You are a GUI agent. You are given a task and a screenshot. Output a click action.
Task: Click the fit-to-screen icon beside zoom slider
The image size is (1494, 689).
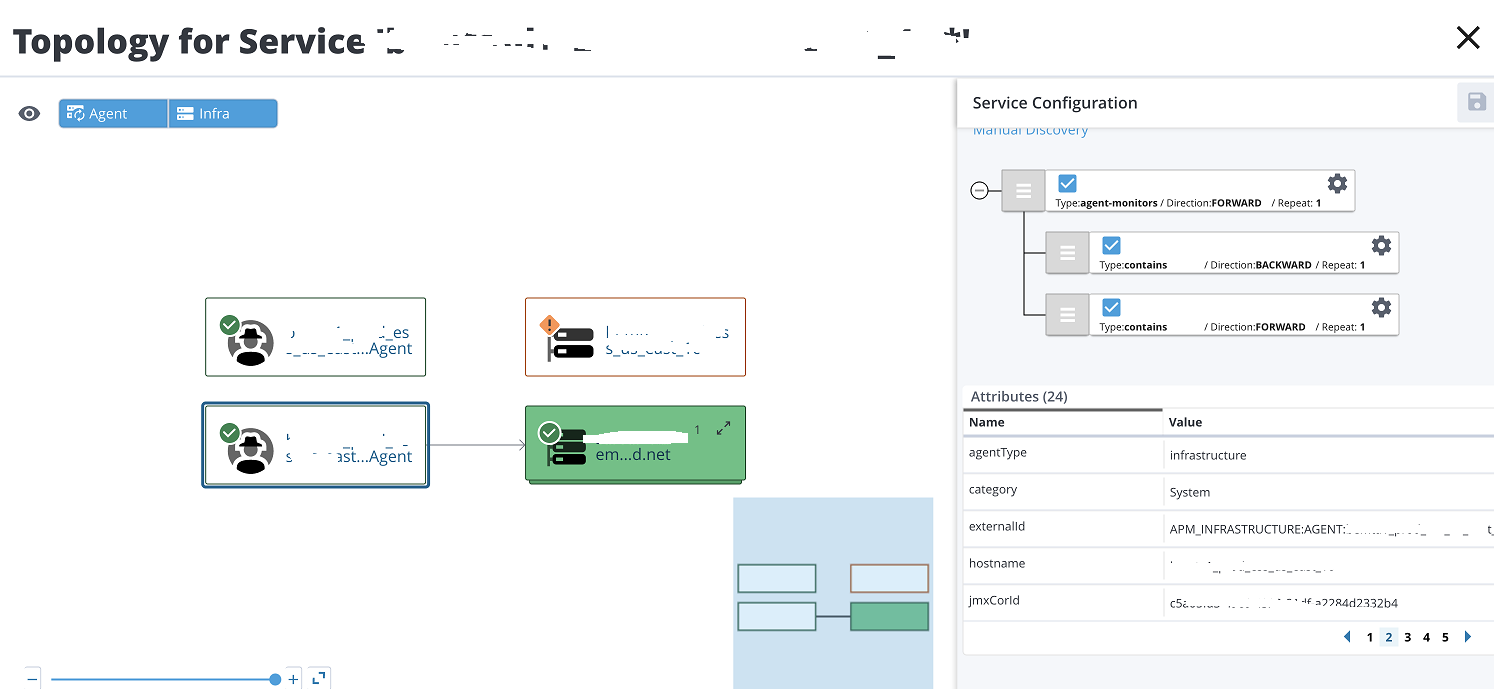click(319, 678)
